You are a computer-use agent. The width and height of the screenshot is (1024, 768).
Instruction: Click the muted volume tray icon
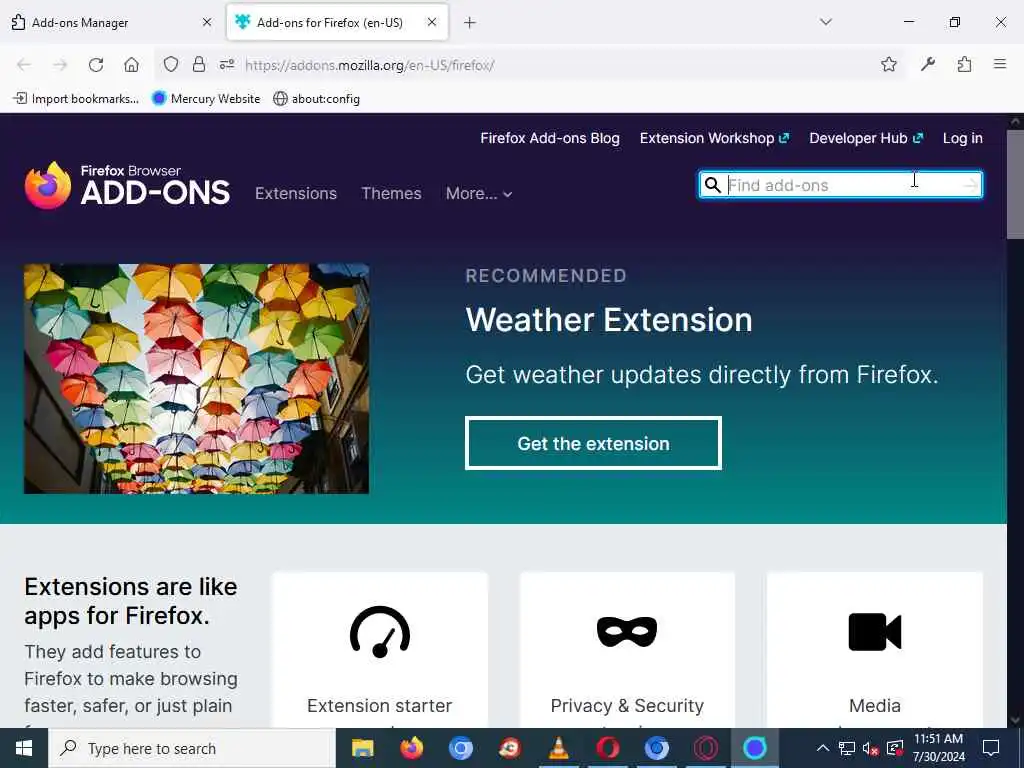pos(871,748)
